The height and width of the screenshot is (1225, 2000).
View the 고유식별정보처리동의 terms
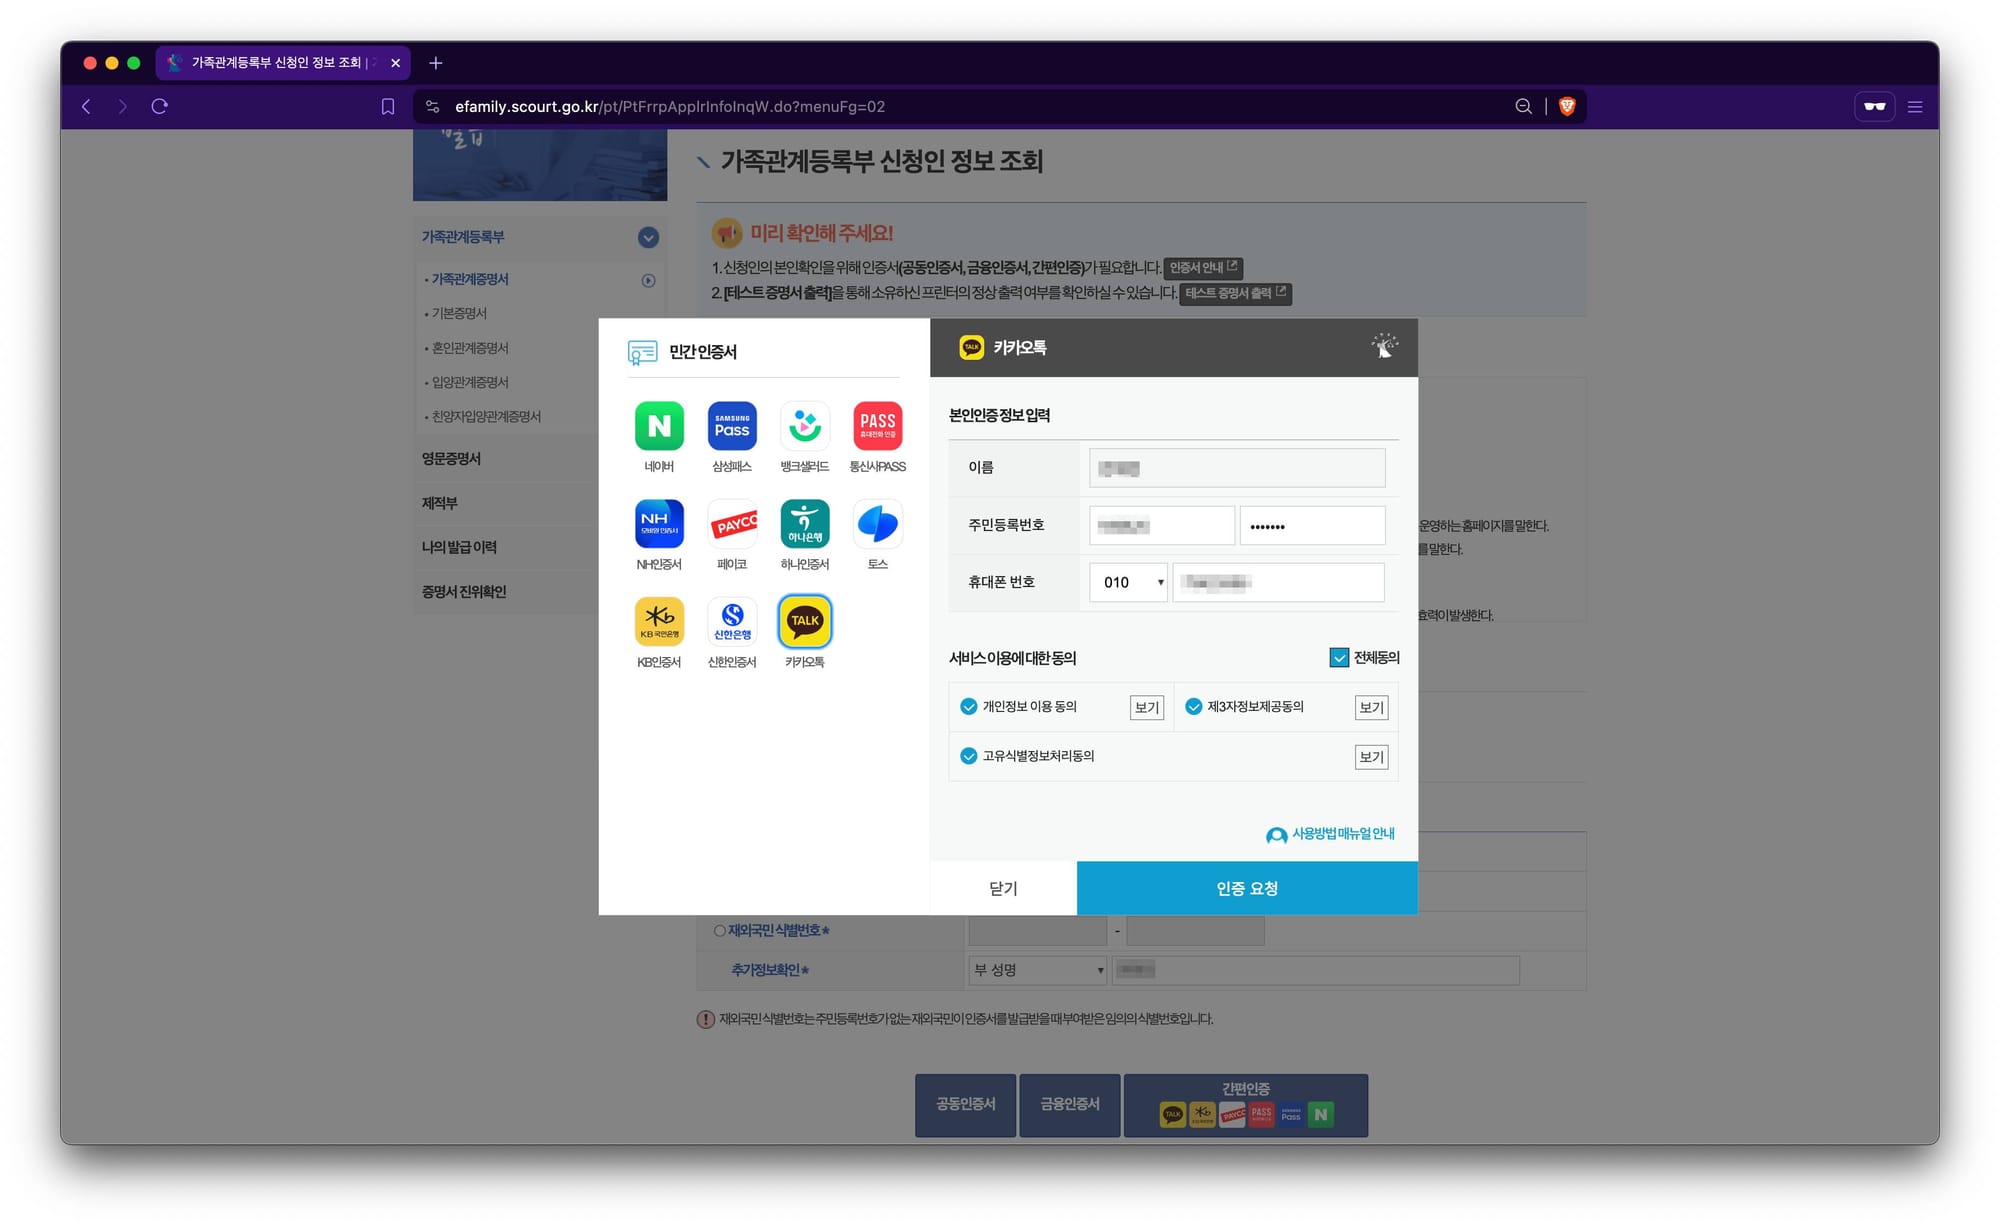[x=1372, y=757]
